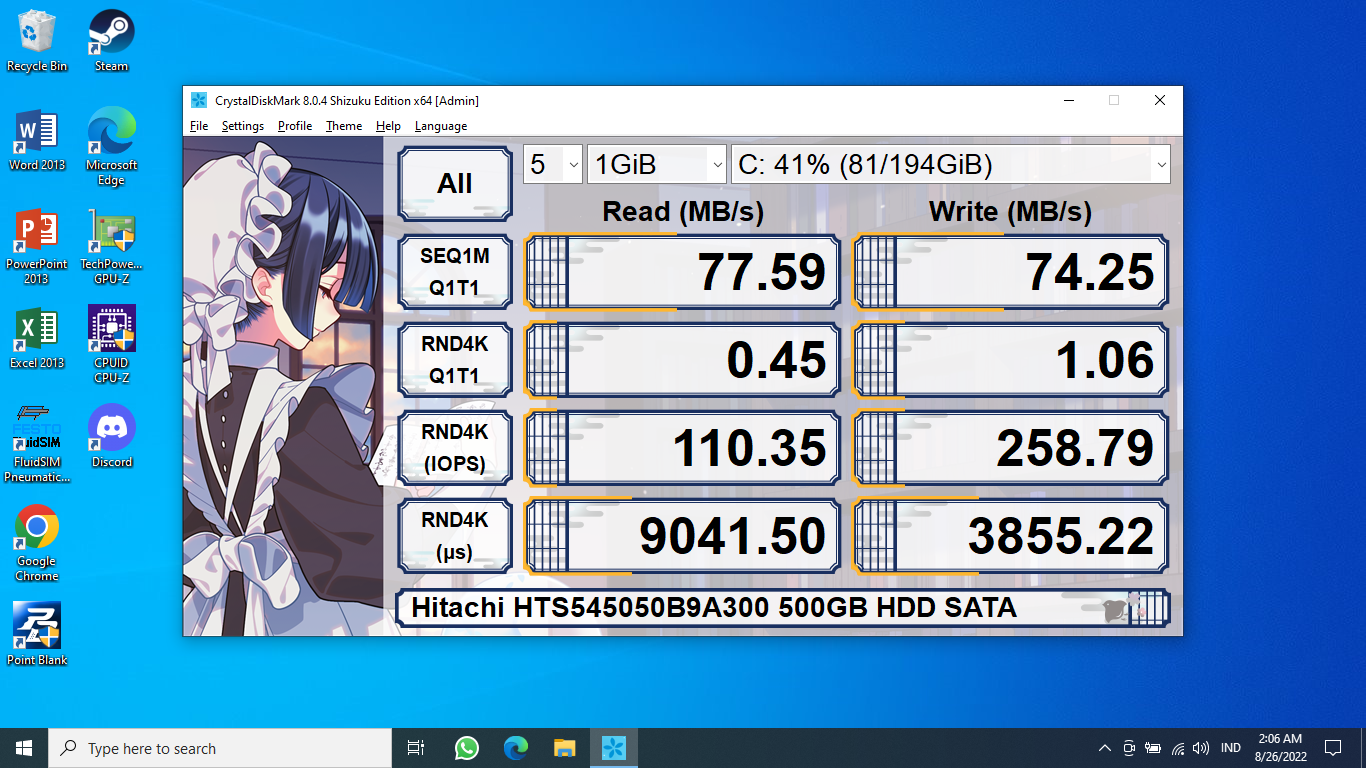Launch TechPowerUp GPU-Z shortcut
1366x768 pixels.
tap(111, 246)
